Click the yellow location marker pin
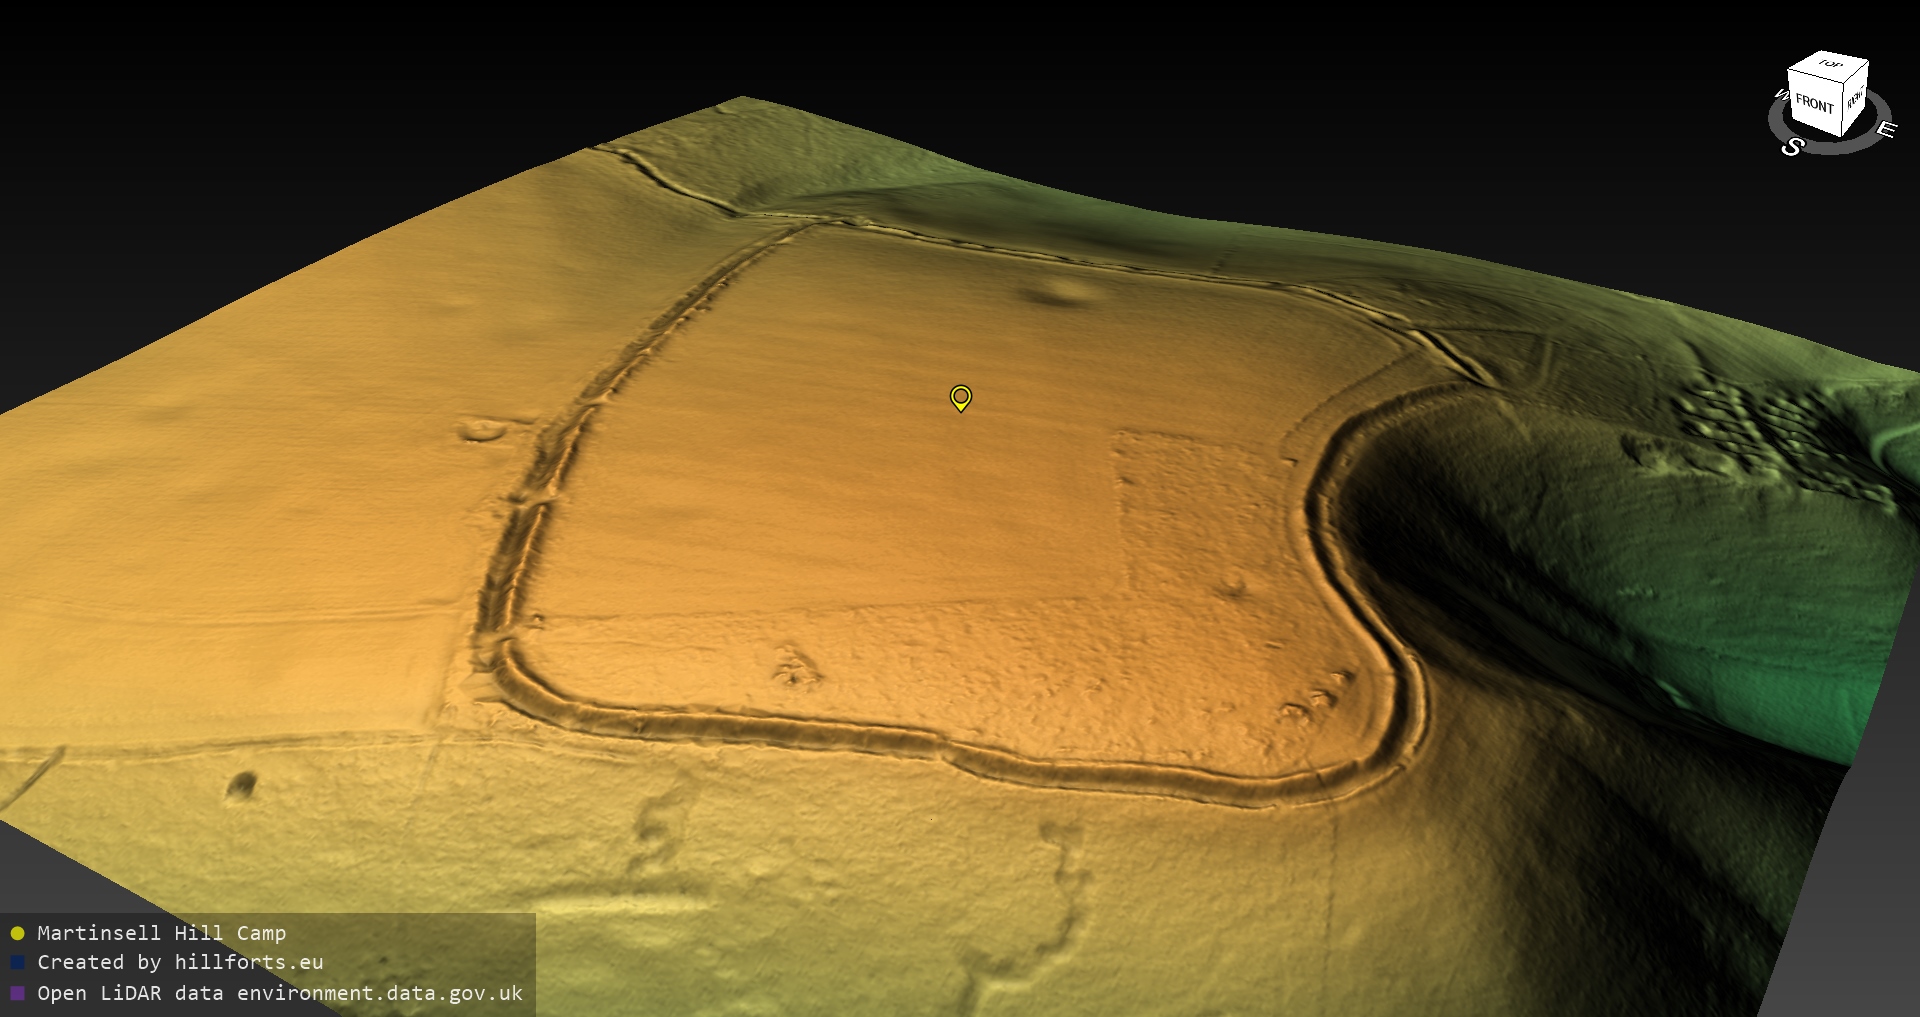The width and height of the screenshot is (1920, 1017). click(960, 397)
